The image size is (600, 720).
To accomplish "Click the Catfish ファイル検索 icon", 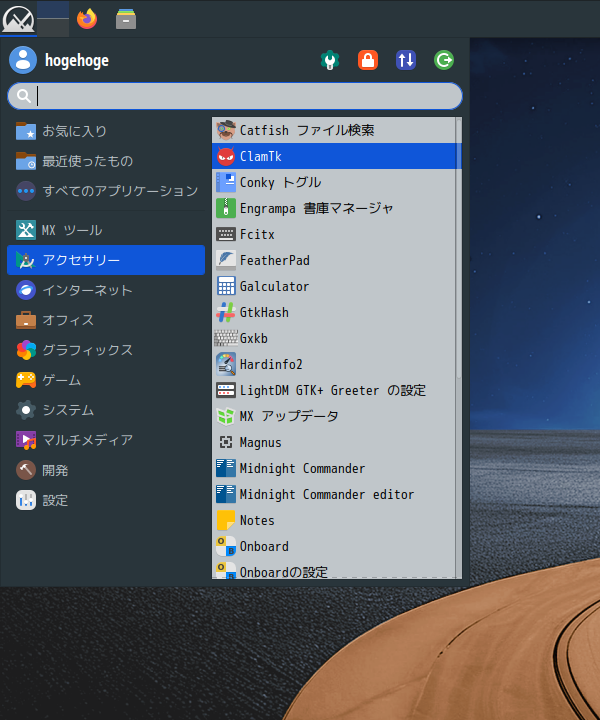I will [226, 130].
